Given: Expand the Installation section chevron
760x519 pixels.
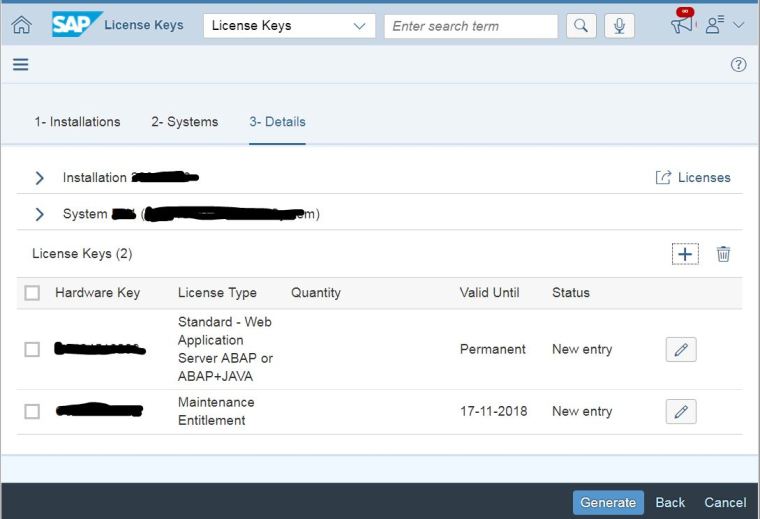Looking at the screenshot, I should [39, 178].
